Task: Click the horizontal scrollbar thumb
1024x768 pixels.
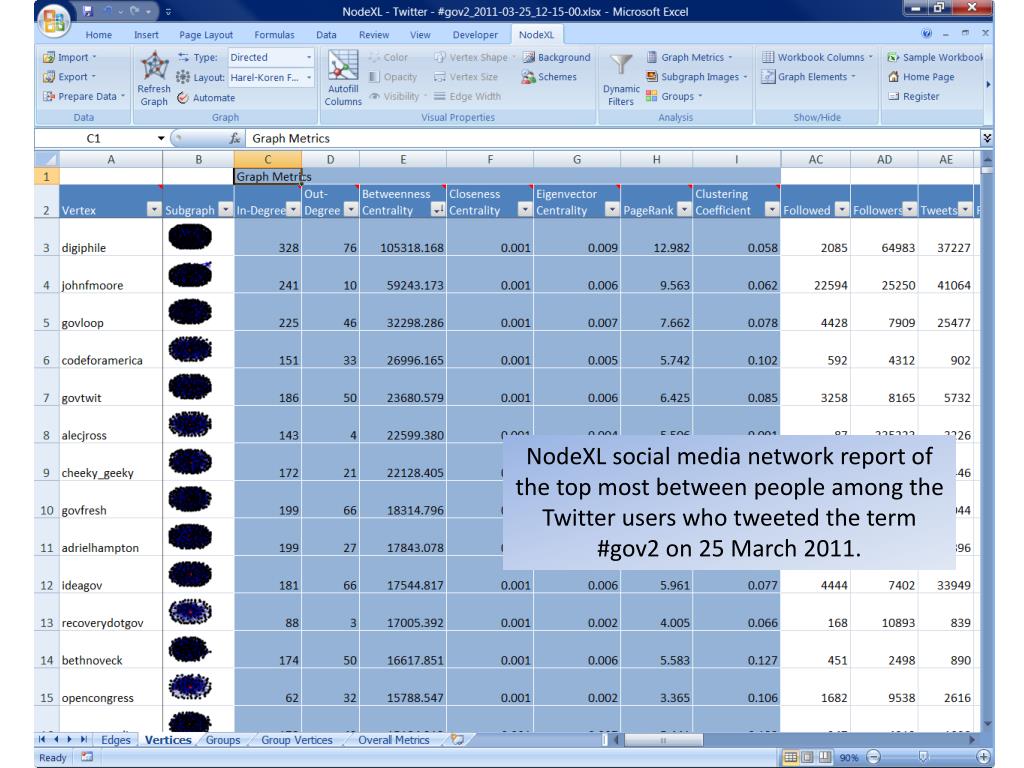Action: click(664, 740)
